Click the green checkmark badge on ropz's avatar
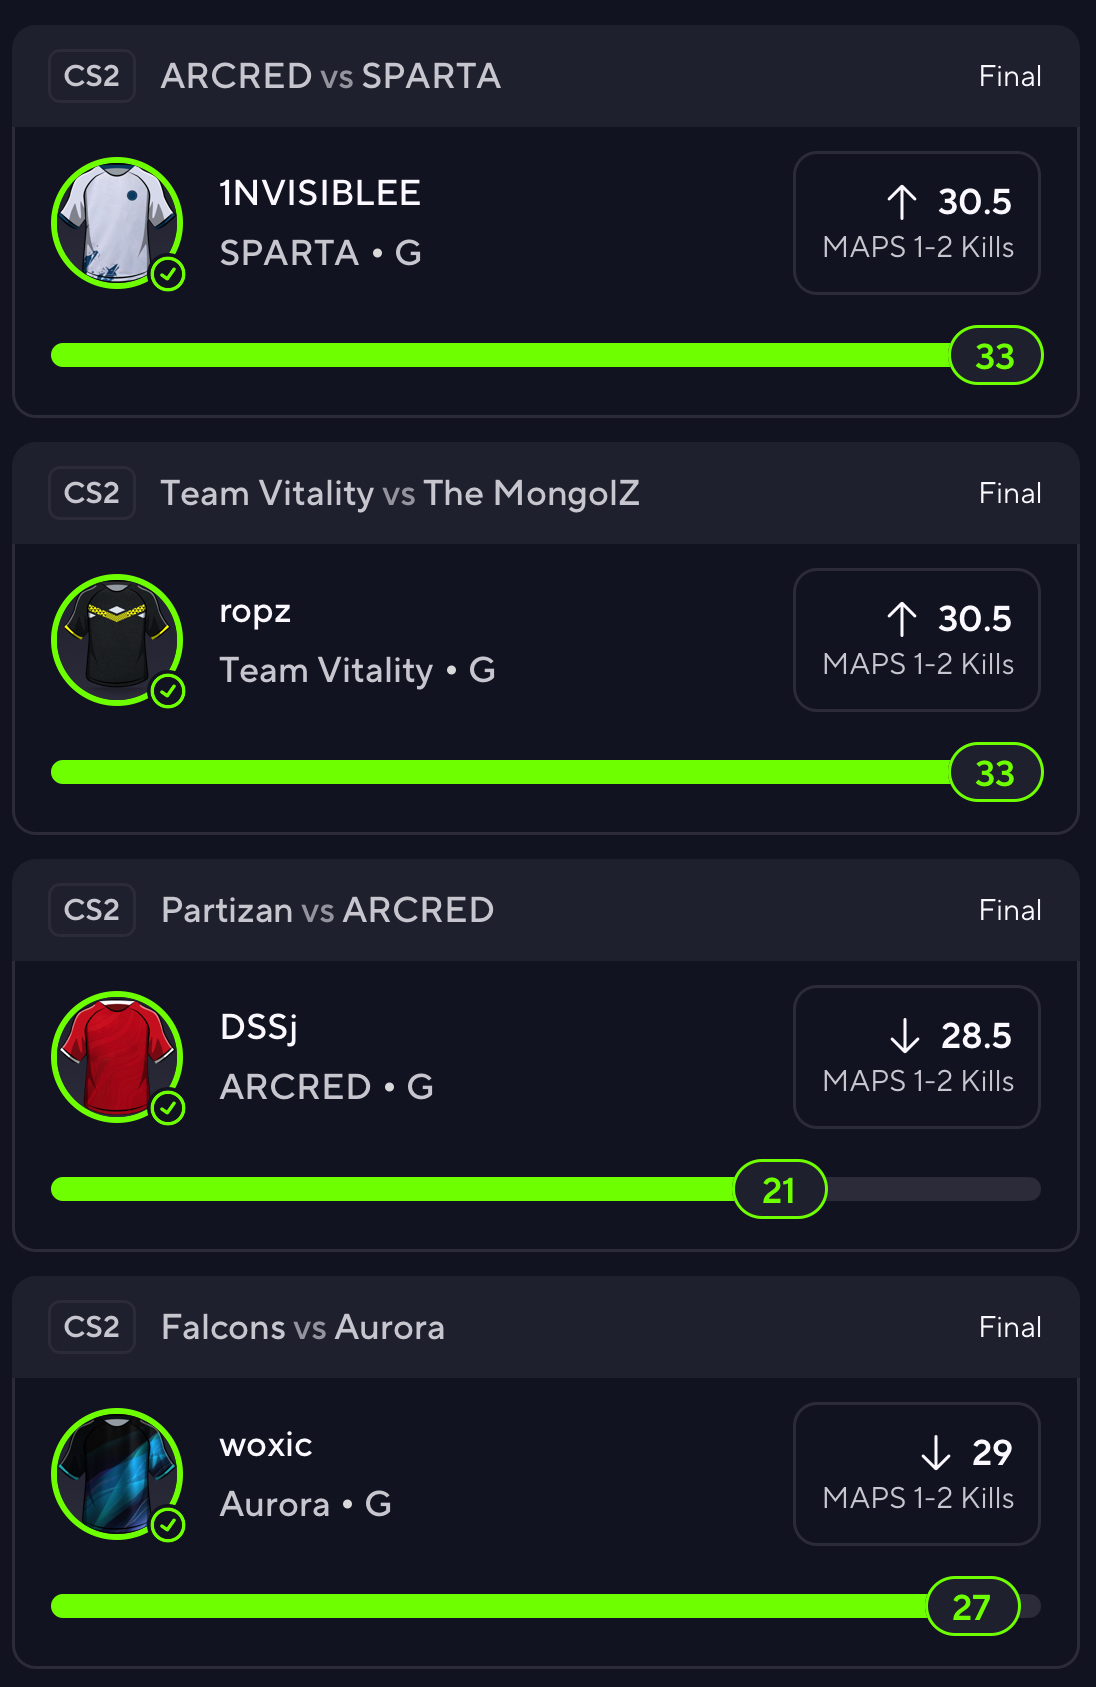Viewport: 1096px width, 1687px height. (x=168, y=691)
